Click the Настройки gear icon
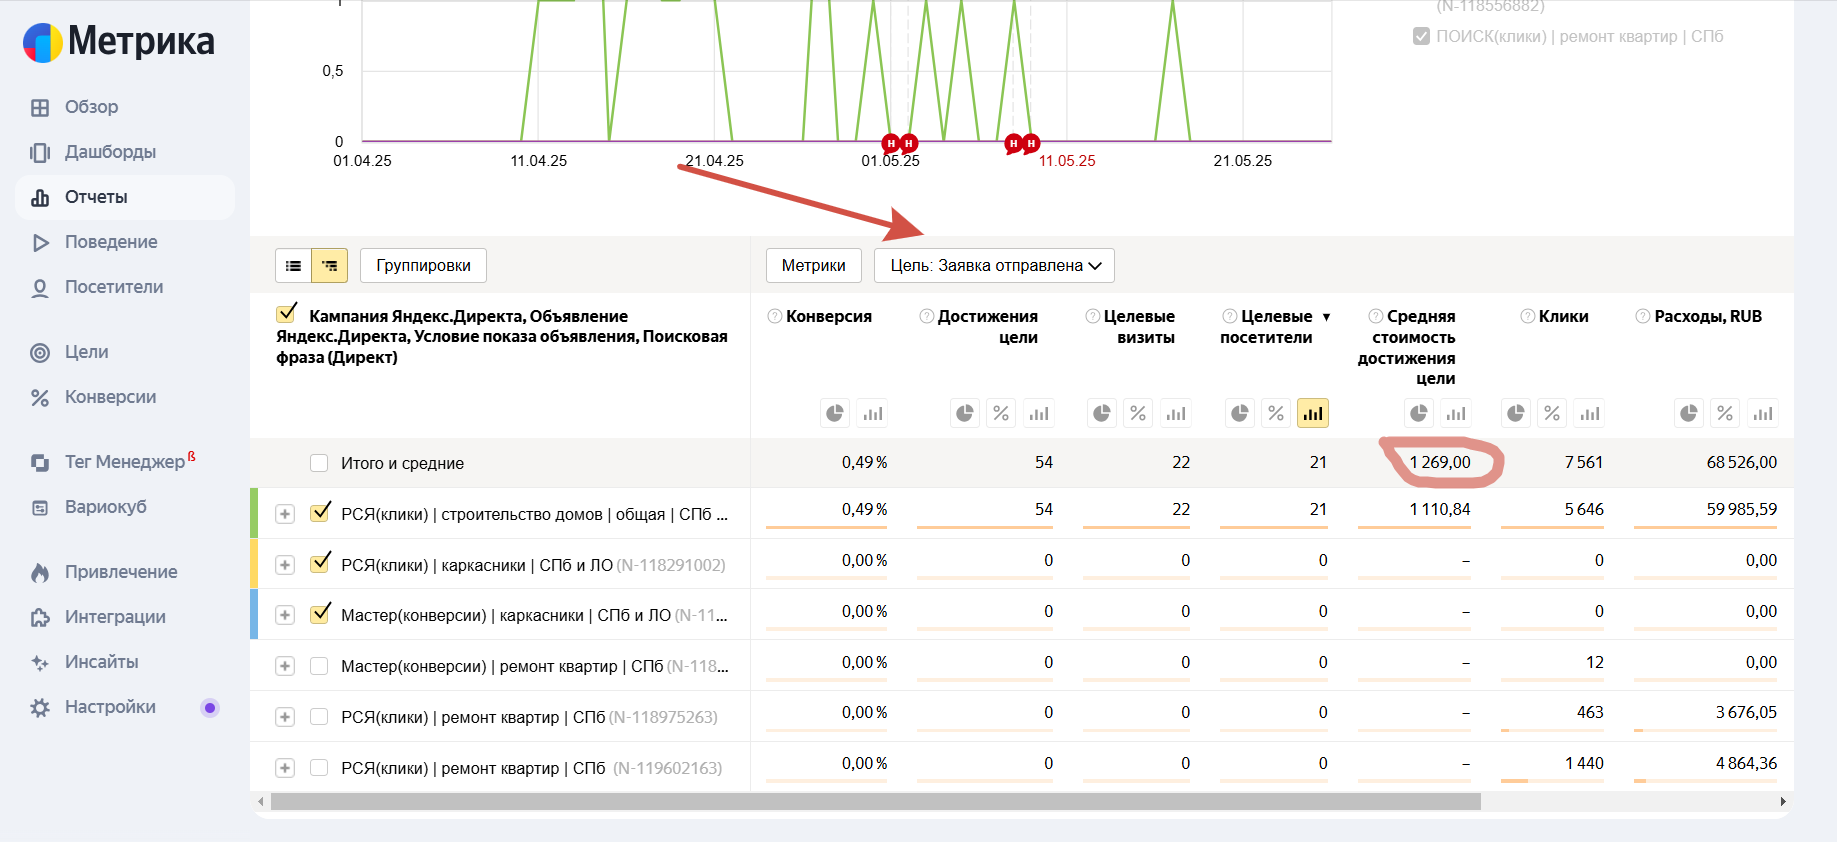Viewport: 1837px width, 842px height. (40, 707)
